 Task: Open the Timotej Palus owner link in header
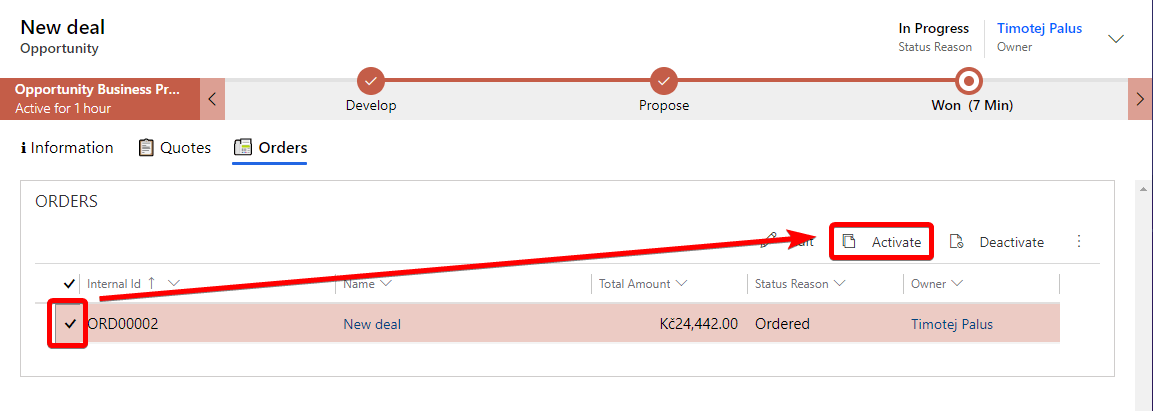[x=1039, y=28]
